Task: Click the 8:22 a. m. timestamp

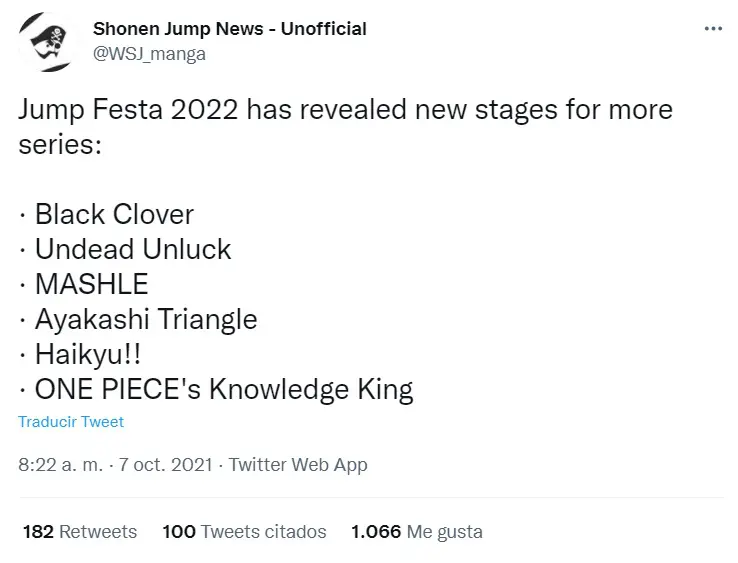Action: (60, 465)
